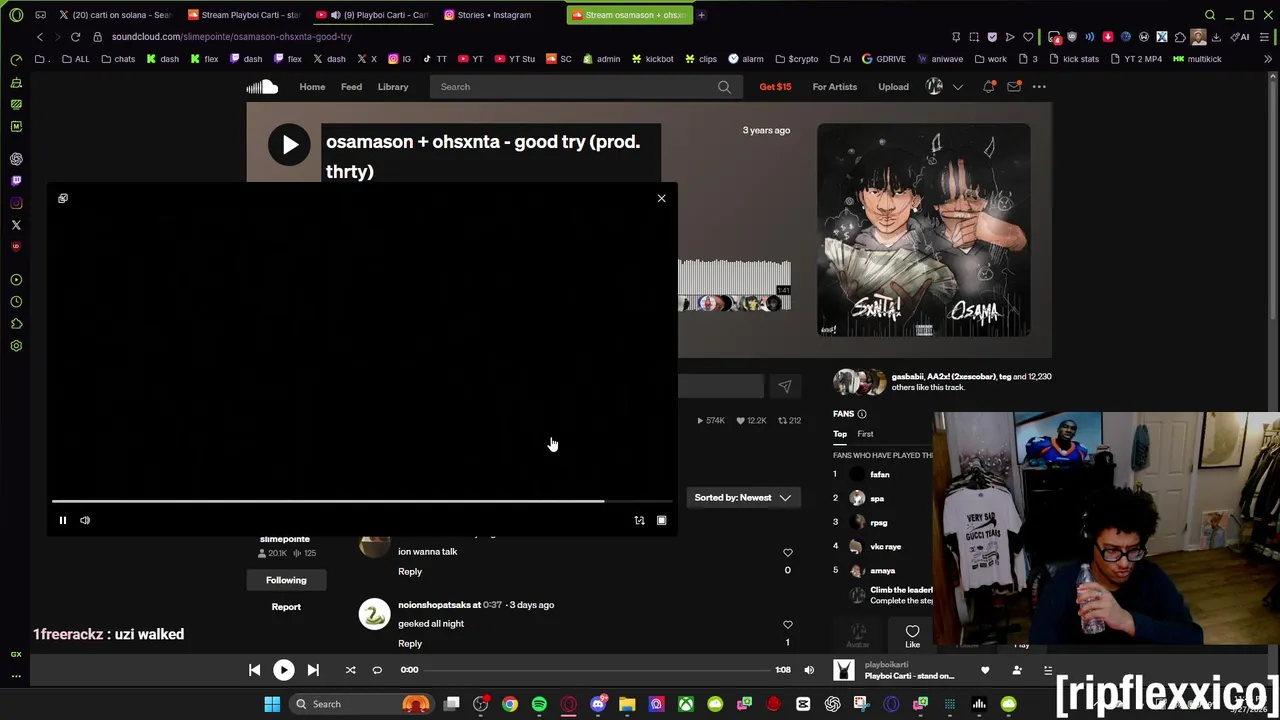The width and height of the screenshot is (1280, 720).
Task: Go to SoundCloud Home
Action: pos(312,87)
